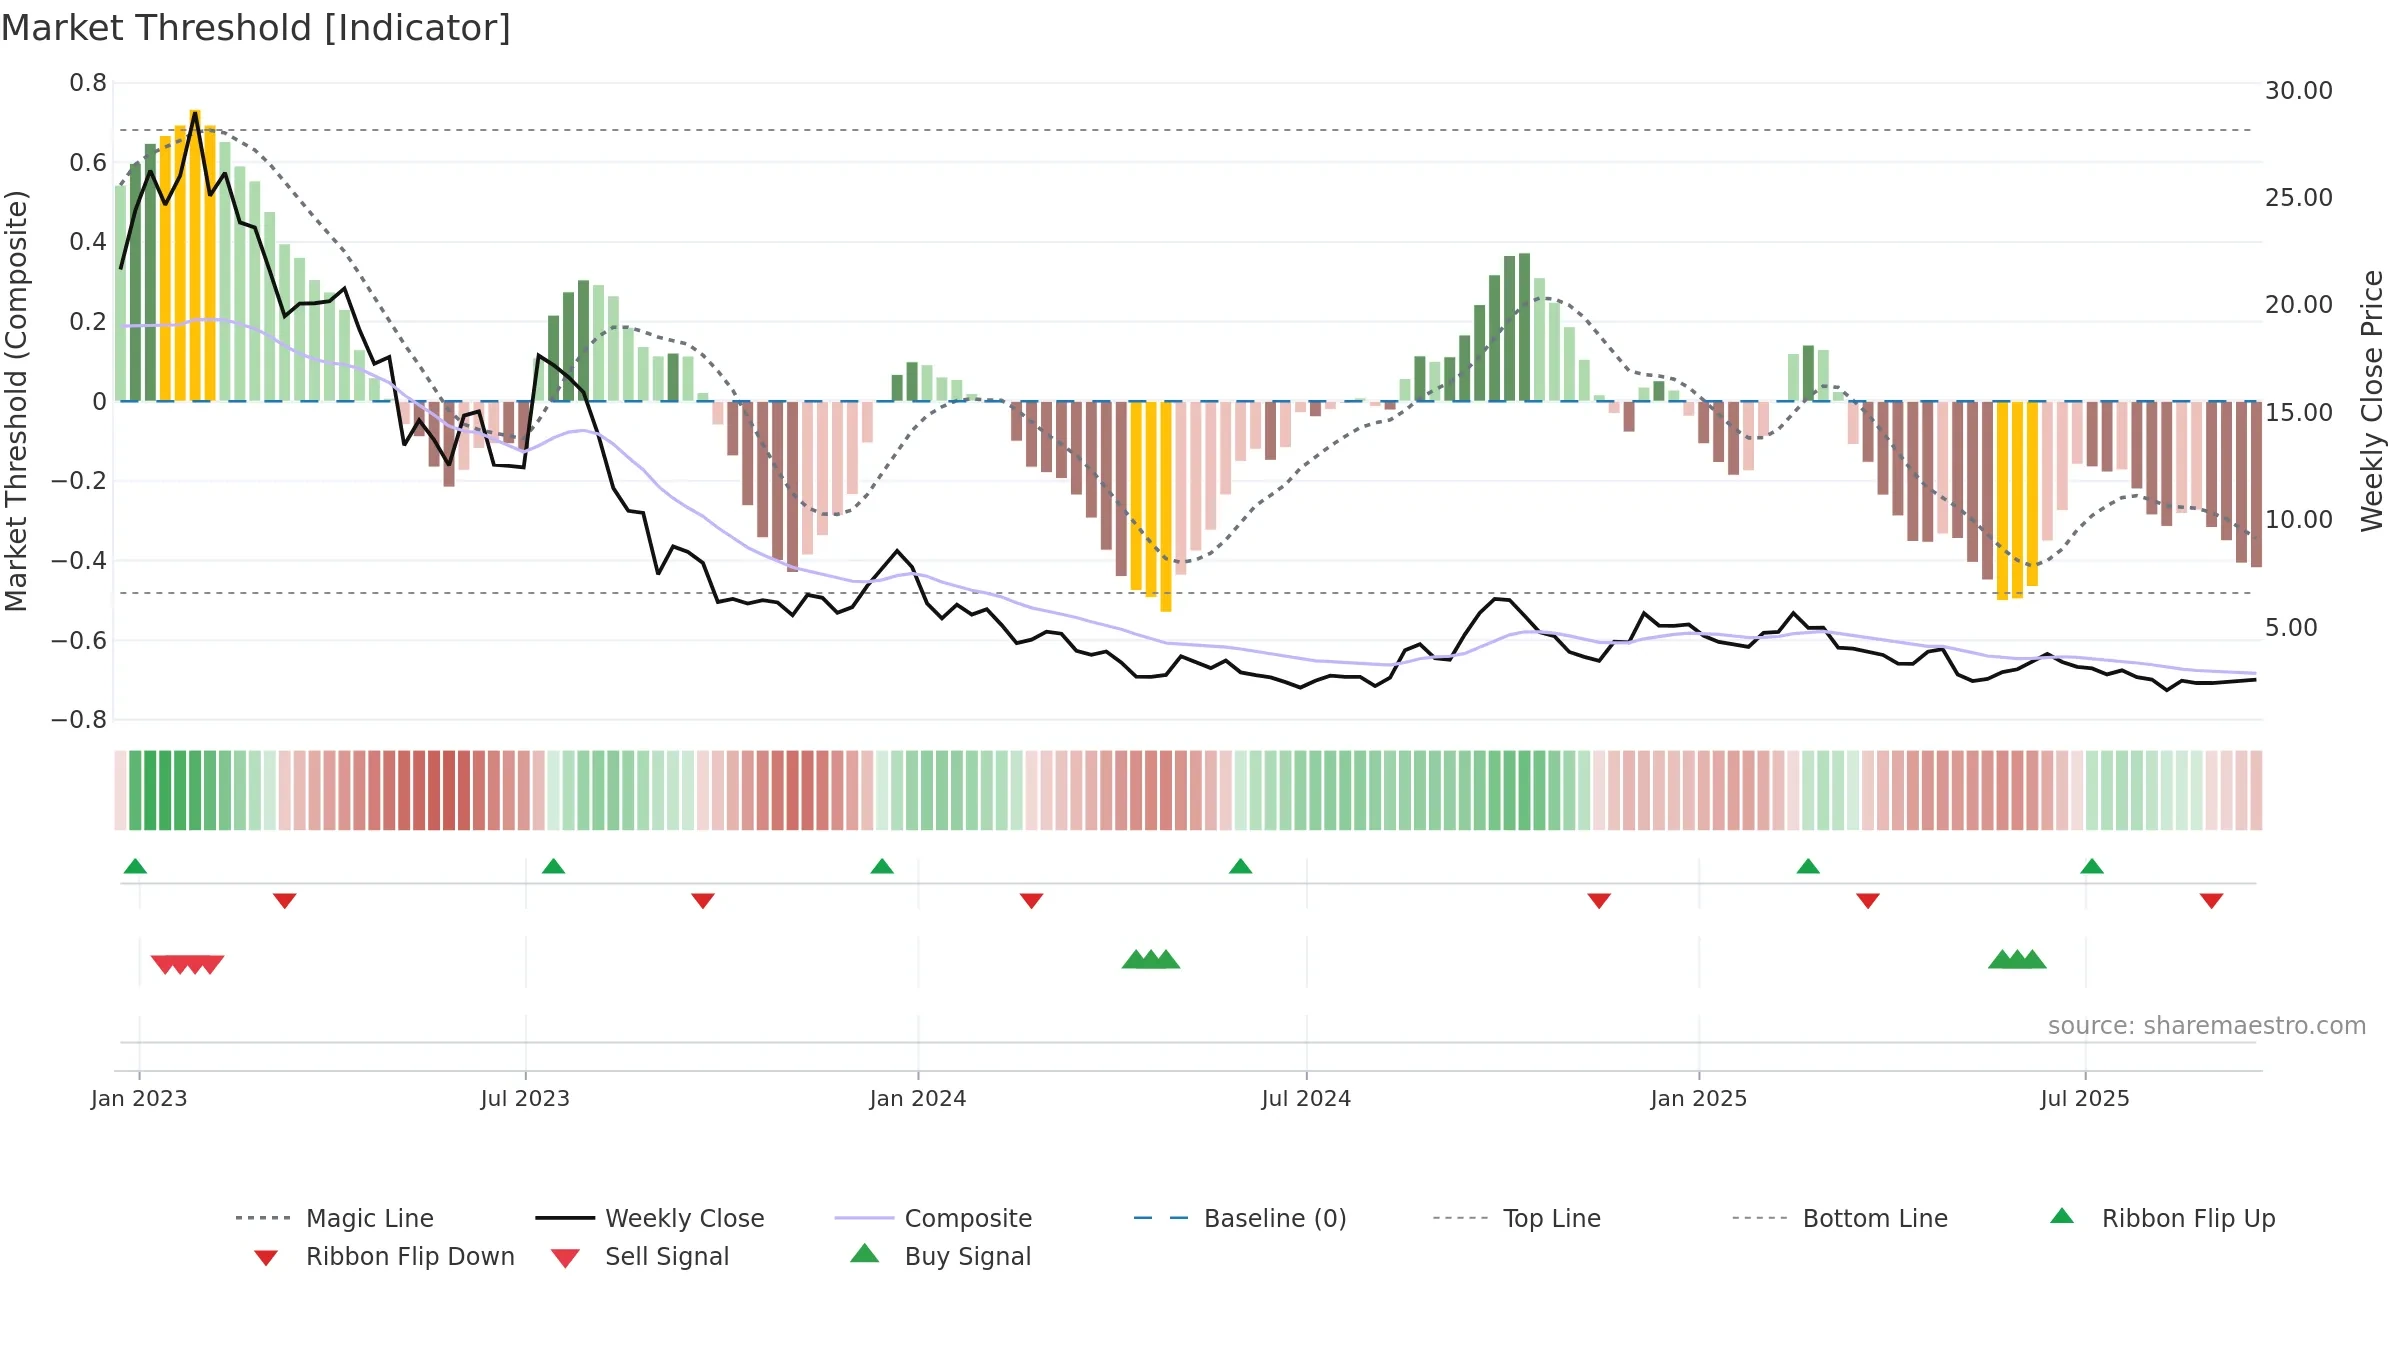Click the Jul 2023 axis label

click(x=525, y=1098)
